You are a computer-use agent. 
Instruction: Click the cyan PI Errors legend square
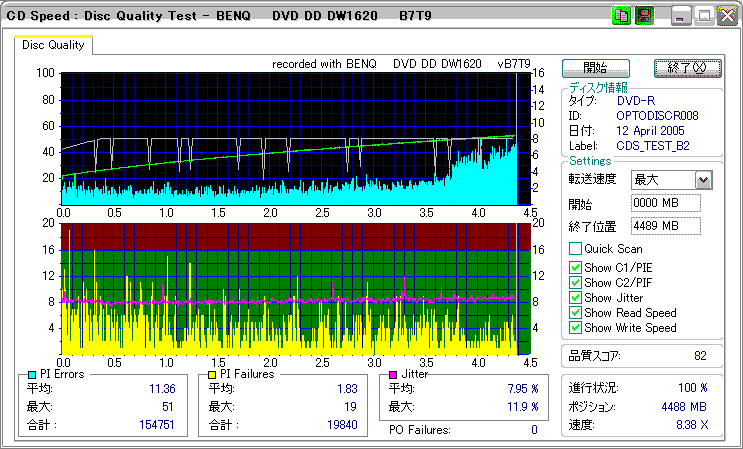(32, 374)
